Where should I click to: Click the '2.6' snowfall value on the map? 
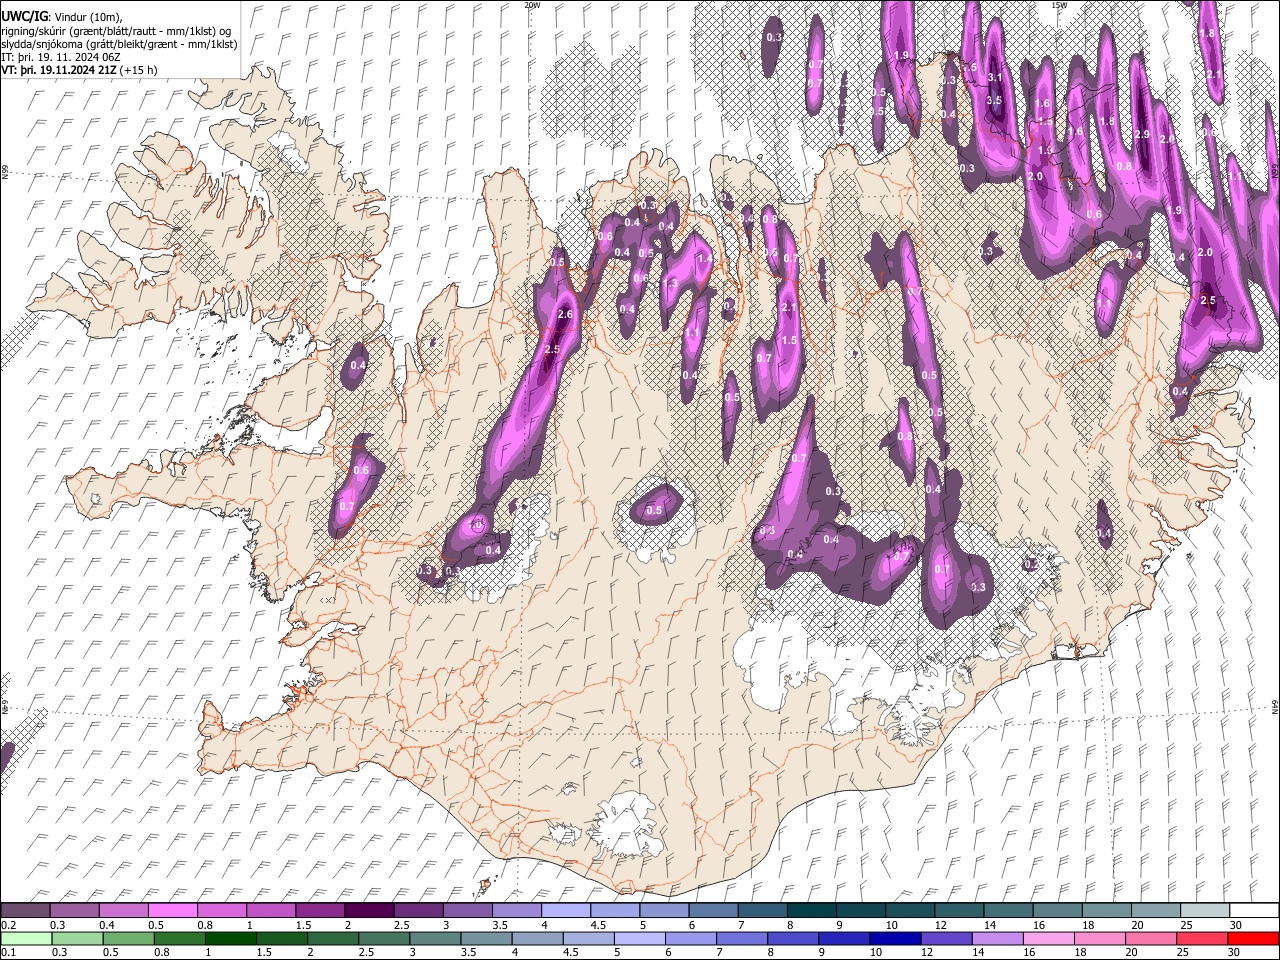coord(565,315)
